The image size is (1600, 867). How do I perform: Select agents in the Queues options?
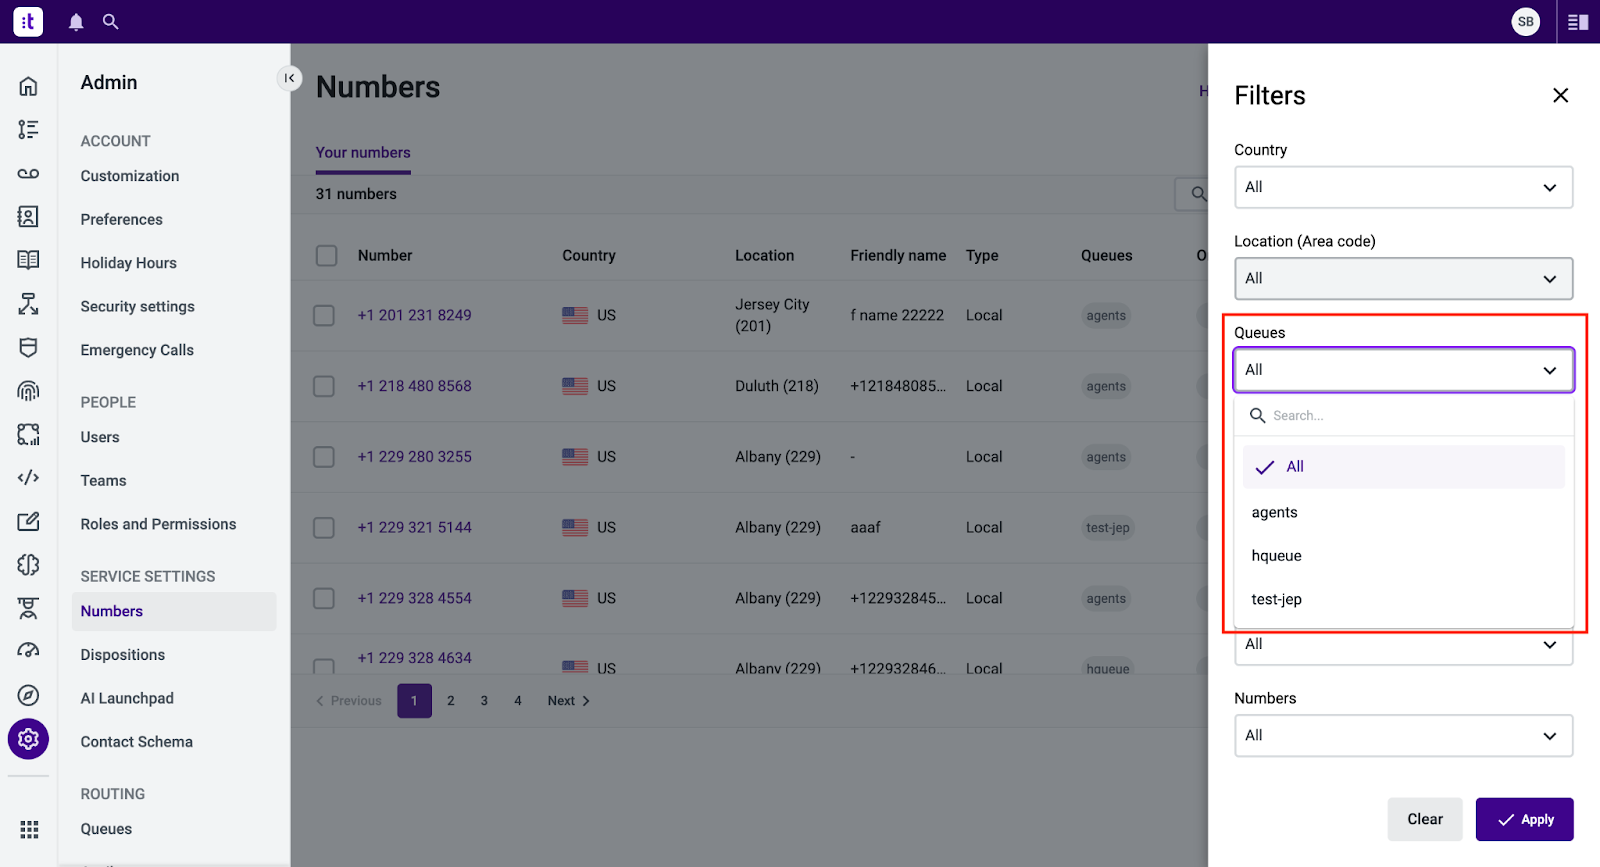pos(1403,512)
